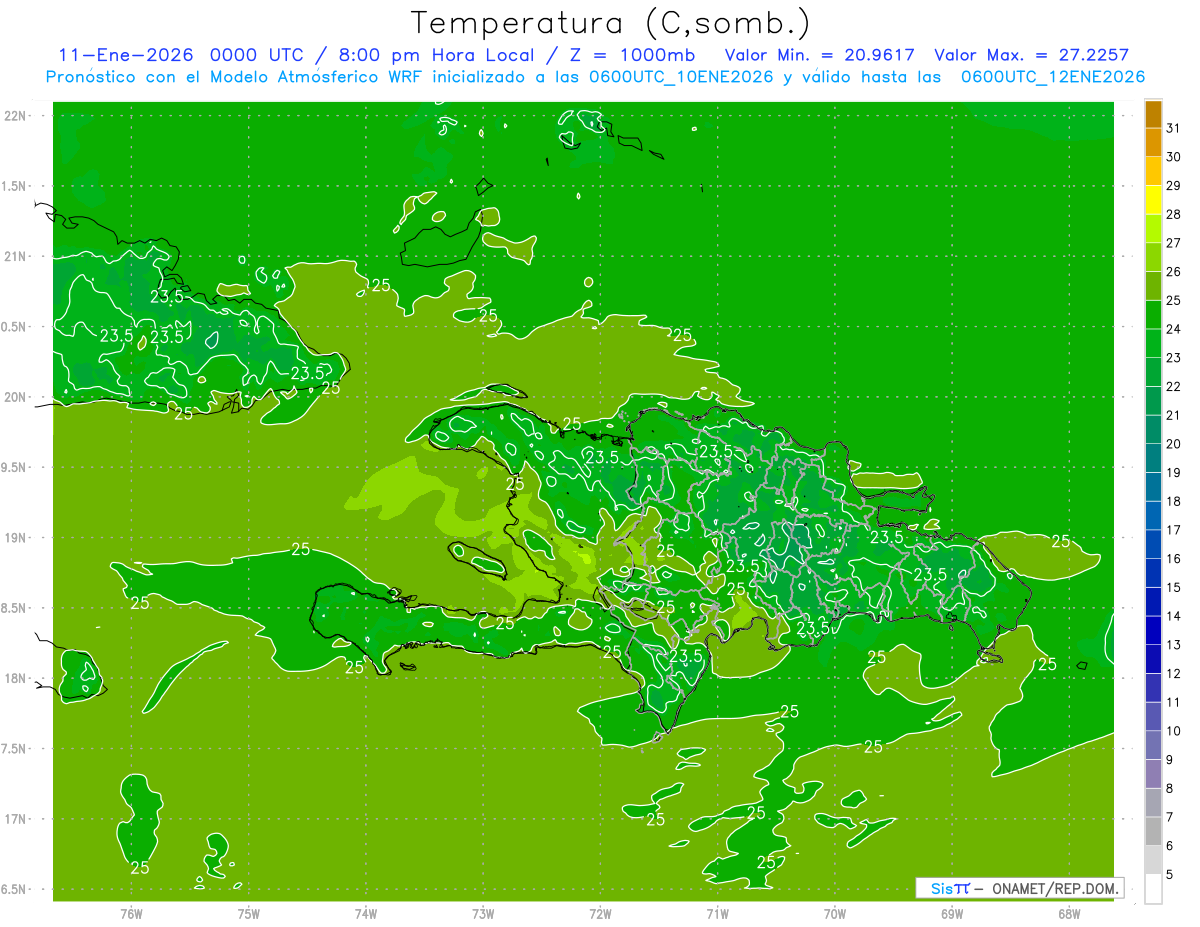Image resolution: width=1200 pixels, height=927 pixels.
Task: Click the "19N" latitude axis label
Action: tap(16, 537)
